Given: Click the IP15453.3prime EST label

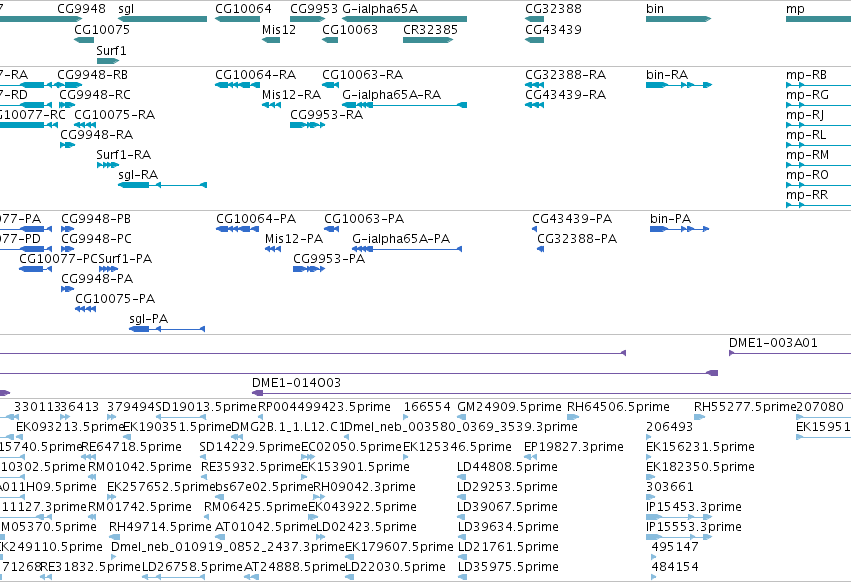Looking at the screenshot, I should pos(694,507).
